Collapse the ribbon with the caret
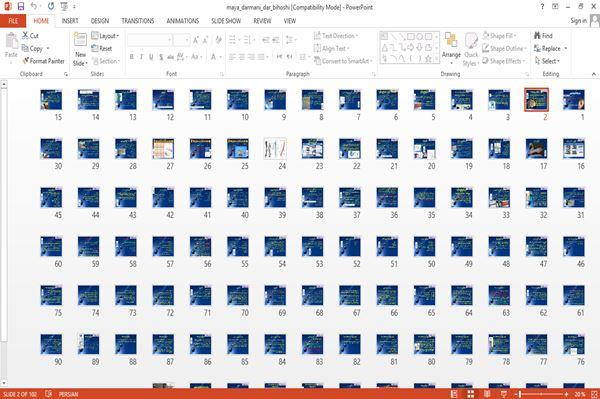Image resolution: width=600 pixels, height=399 pixels. 593,74
